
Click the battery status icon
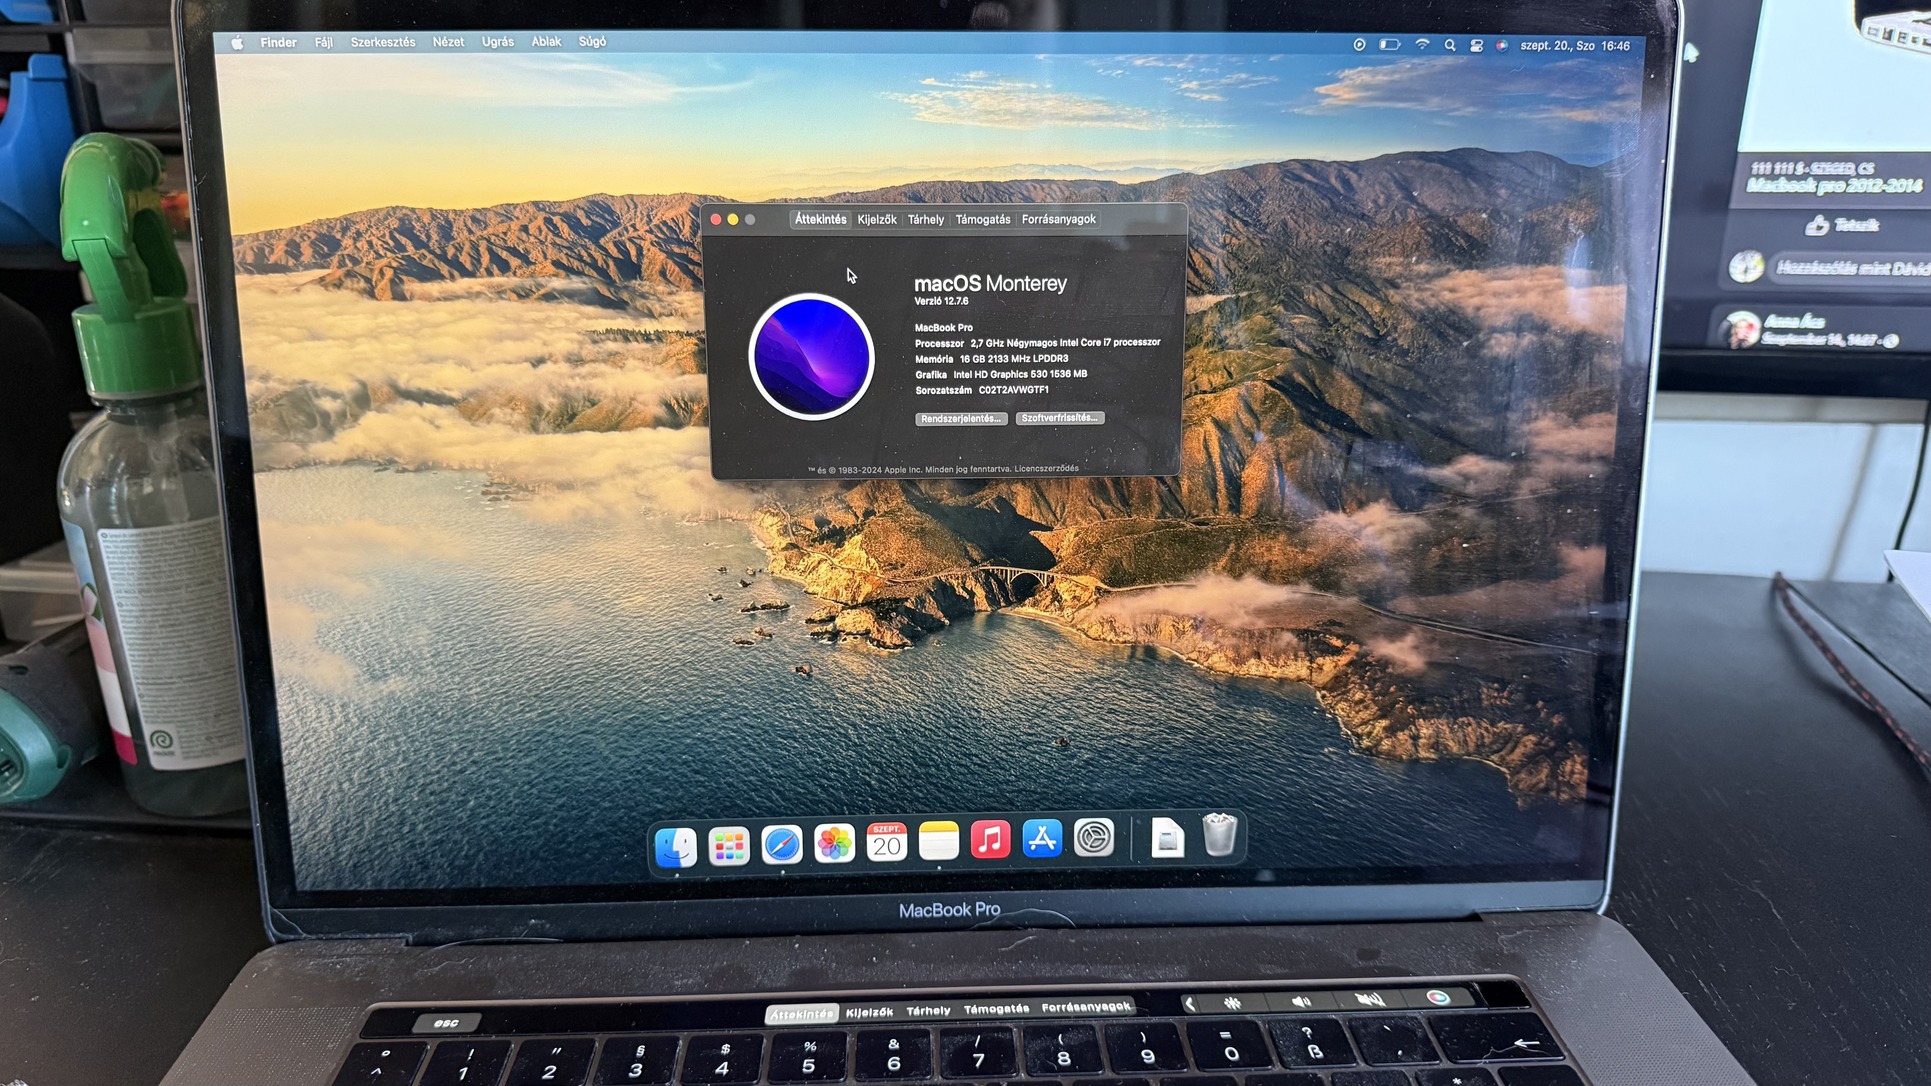pos(1390,45)
